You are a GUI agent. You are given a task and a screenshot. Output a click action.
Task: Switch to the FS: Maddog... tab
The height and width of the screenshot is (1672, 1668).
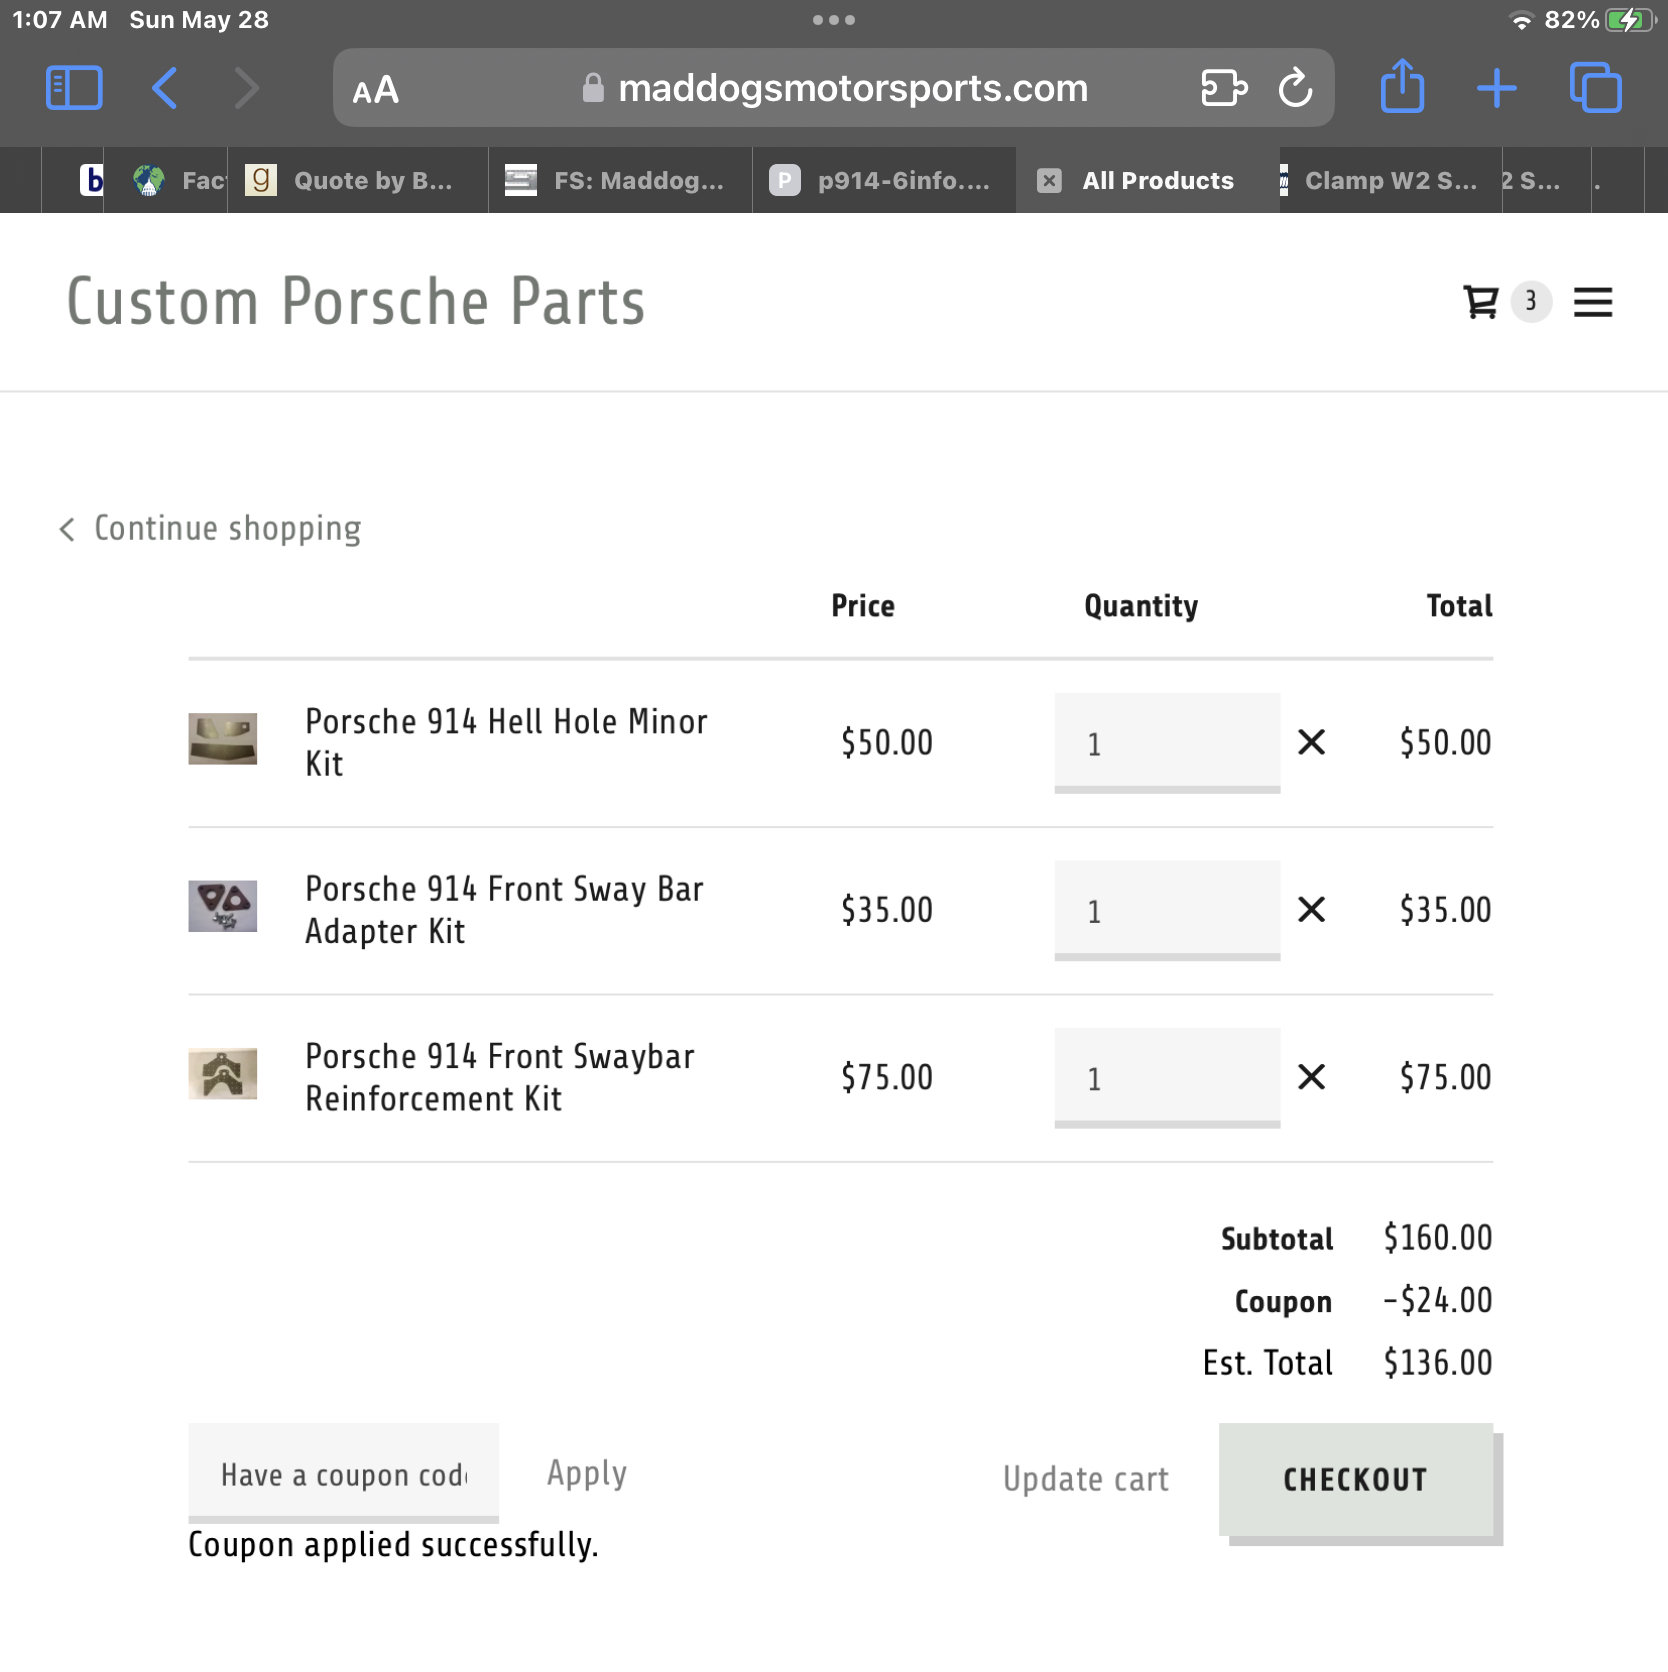tap(620, 181)
